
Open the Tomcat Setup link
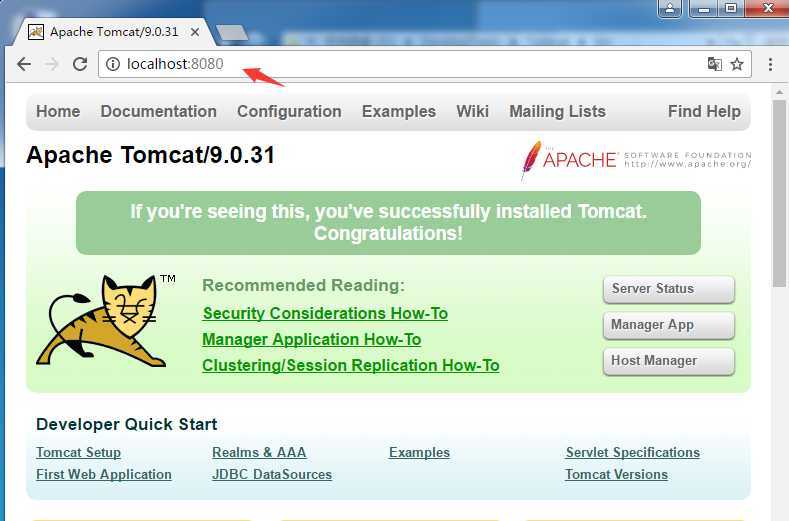[78, 453]
